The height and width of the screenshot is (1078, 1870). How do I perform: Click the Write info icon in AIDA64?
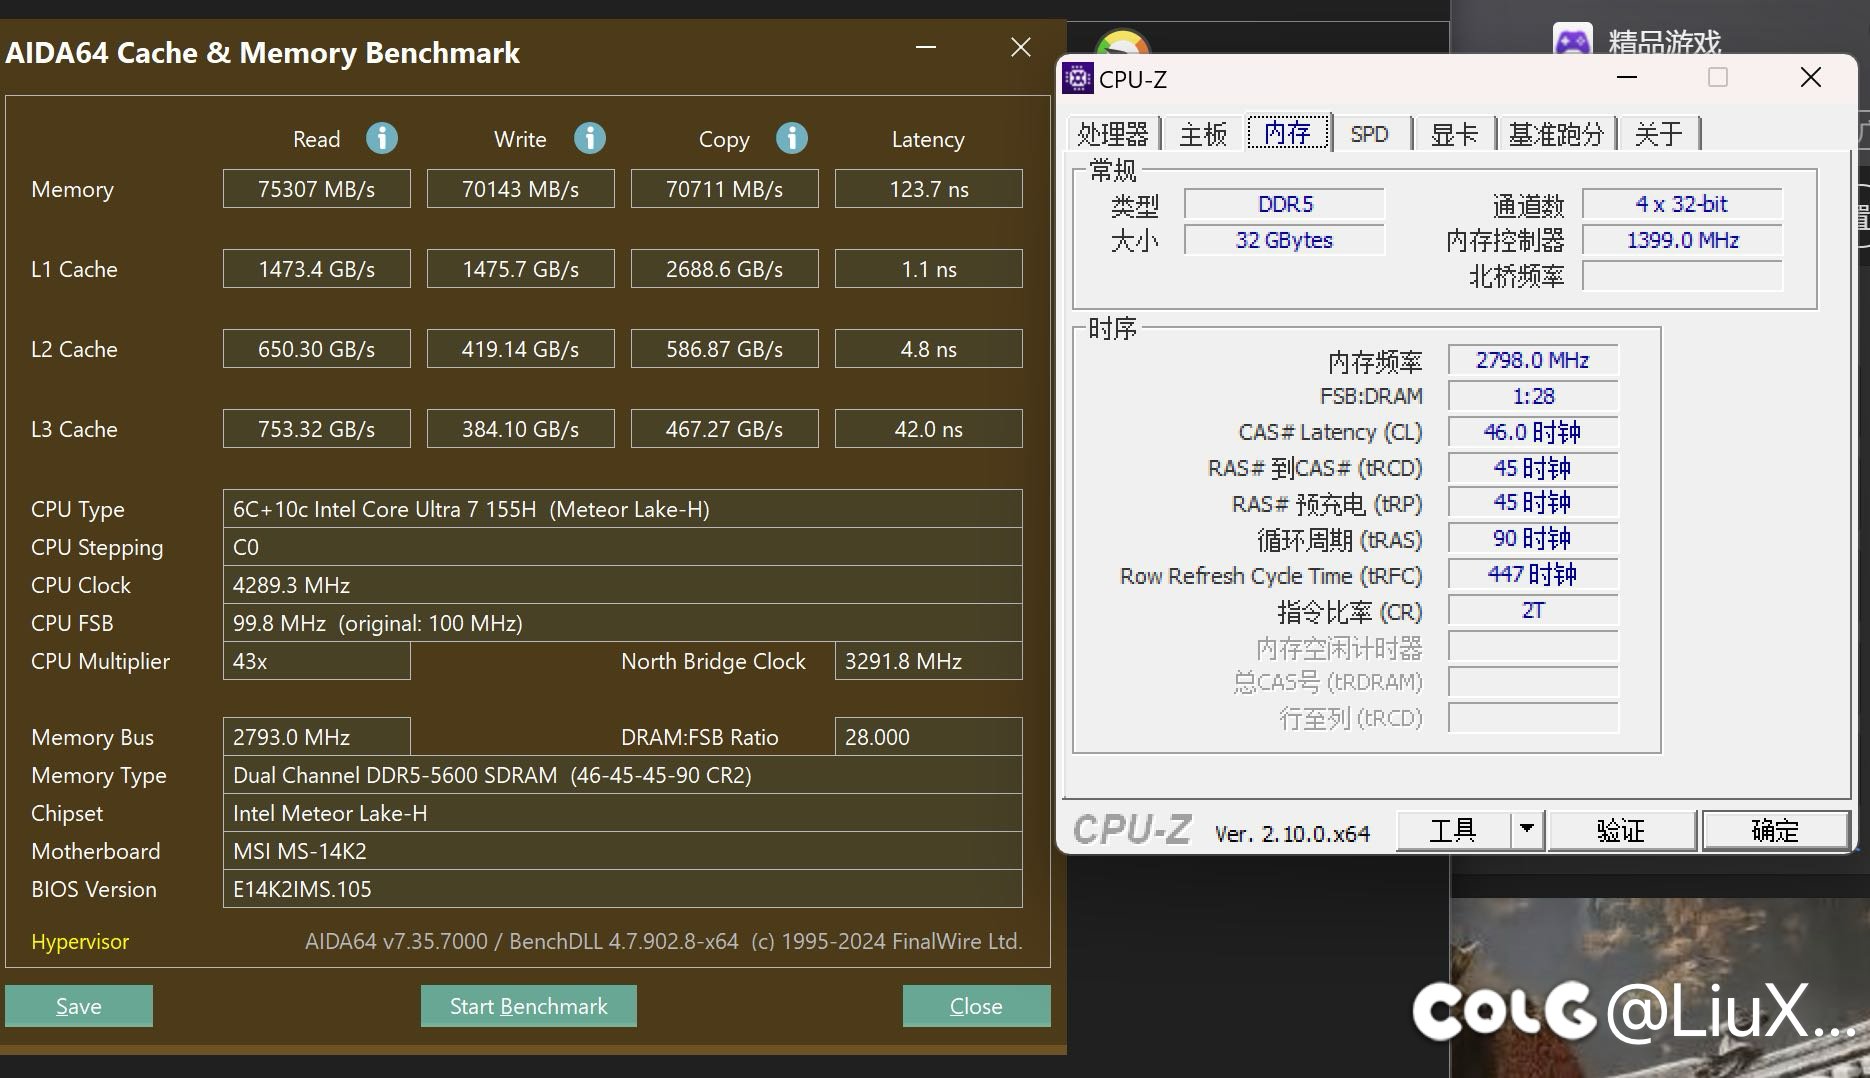pyautogui.click(x=590, y=138)
